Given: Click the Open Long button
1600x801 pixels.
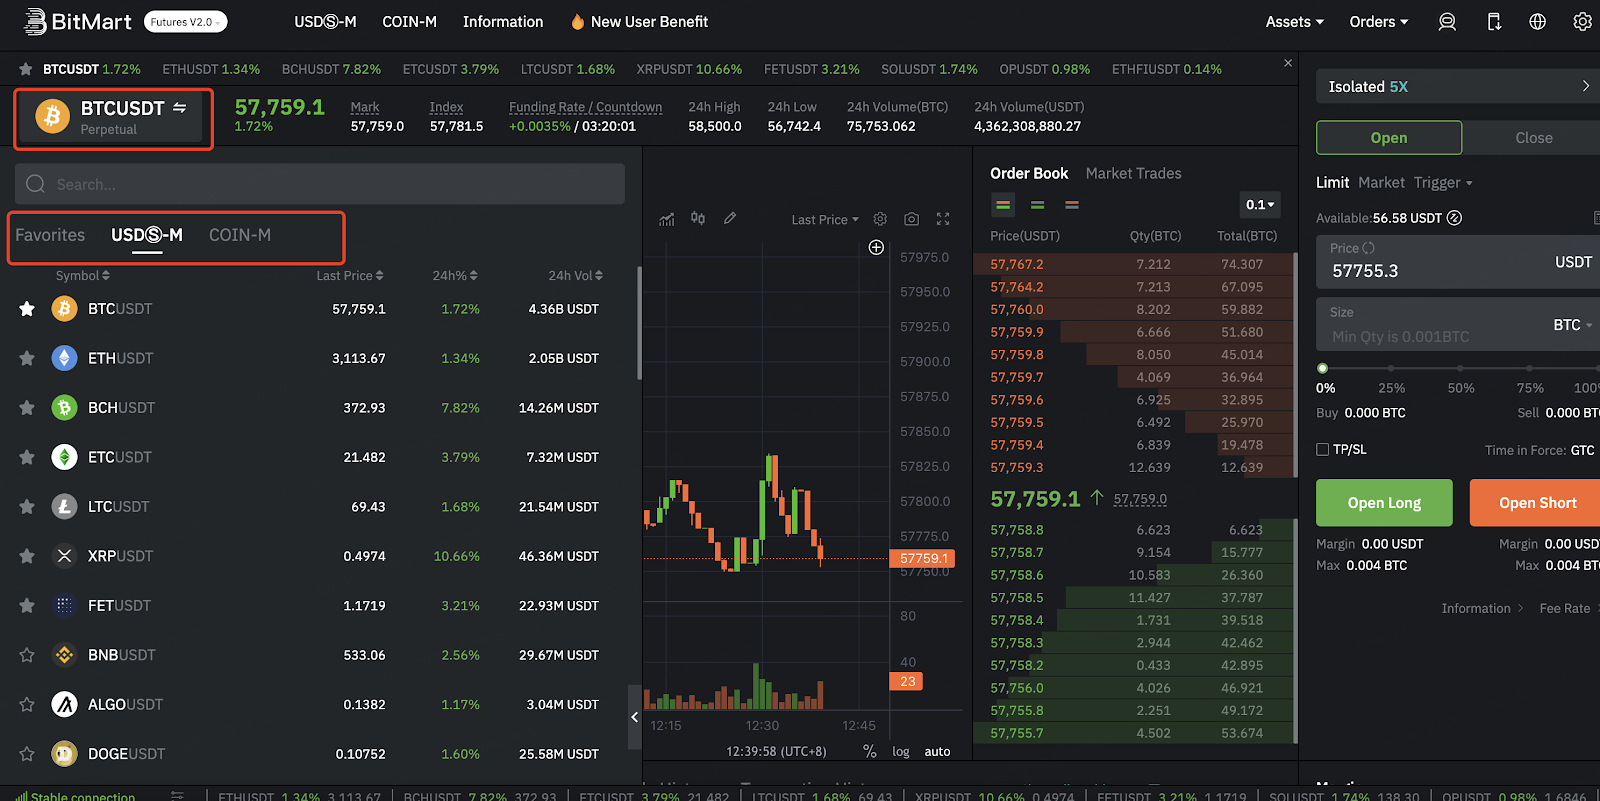Looking at the screenshot, I should tap(1384, 503).
